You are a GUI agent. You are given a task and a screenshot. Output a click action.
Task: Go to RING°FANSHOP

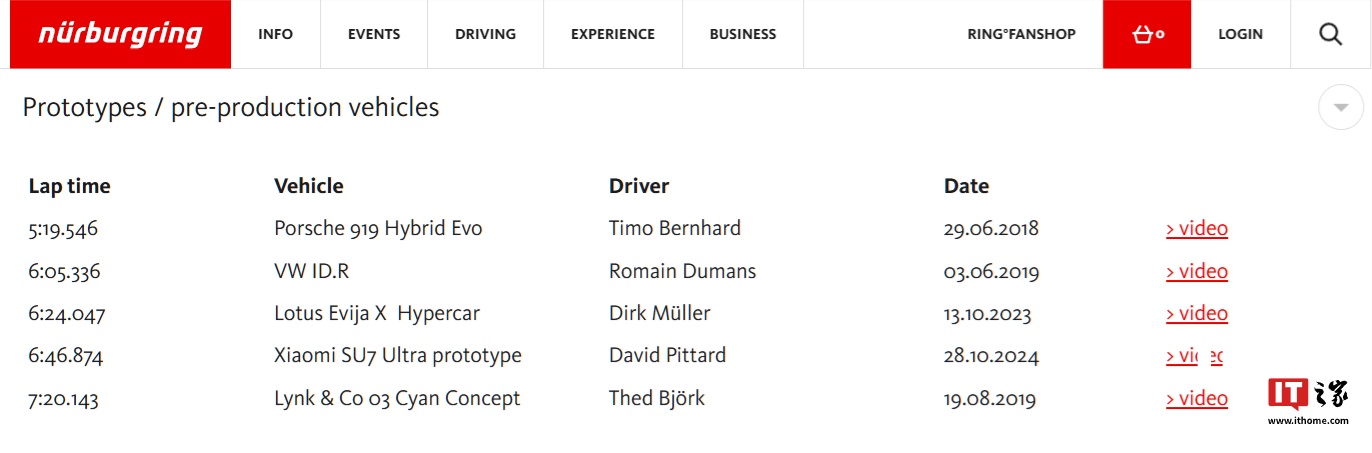tap(1021, 34)
